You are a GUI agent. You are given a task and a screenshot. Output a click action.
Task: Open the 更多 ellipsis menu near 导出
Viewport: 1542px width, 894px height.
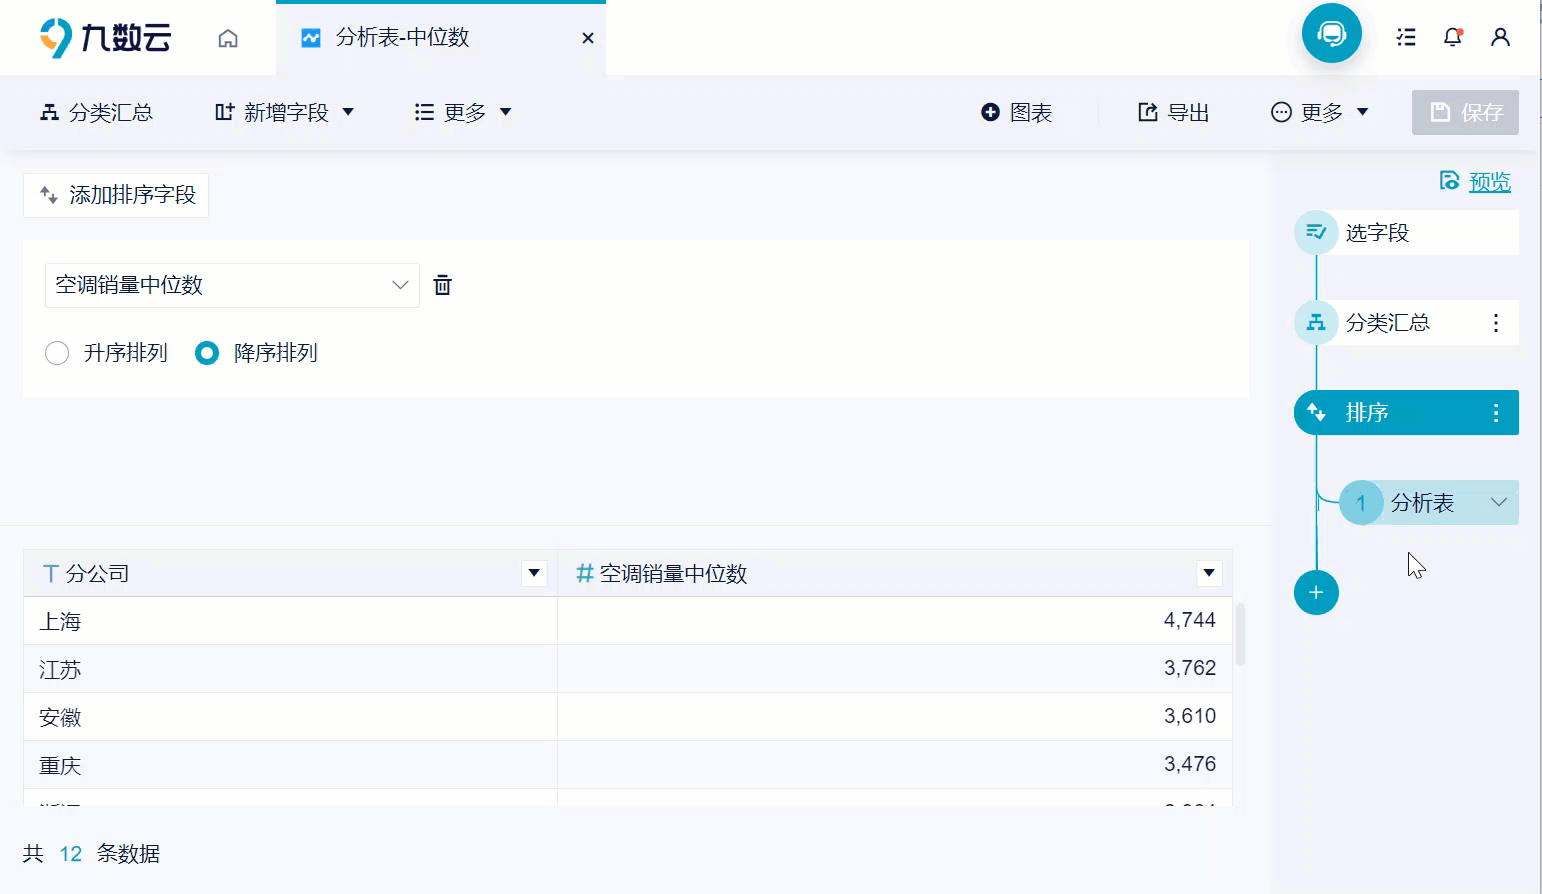pyautogui.click(x=1319, y=112)
